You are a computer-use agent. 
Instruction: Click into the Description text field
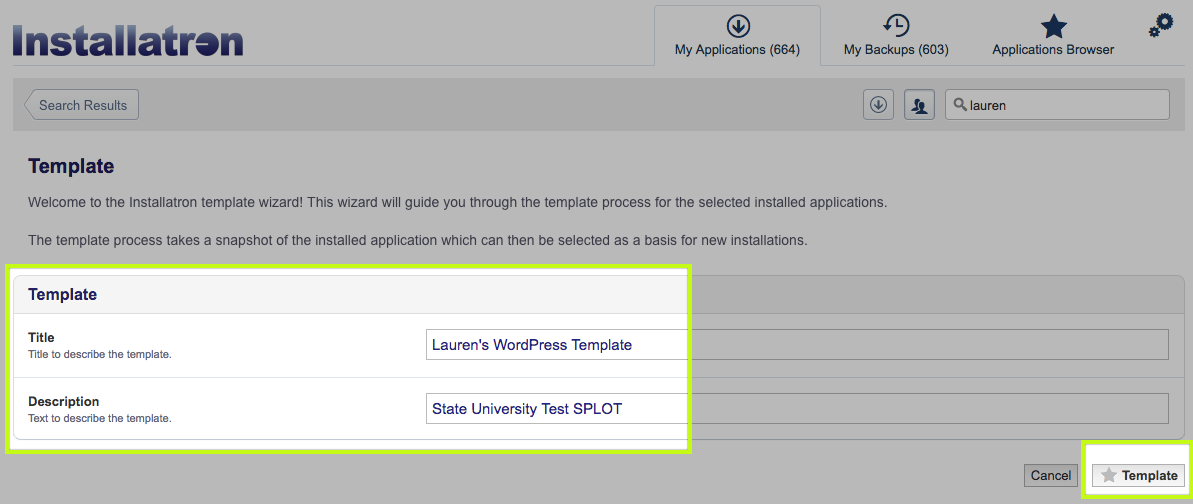click(797, 409)
